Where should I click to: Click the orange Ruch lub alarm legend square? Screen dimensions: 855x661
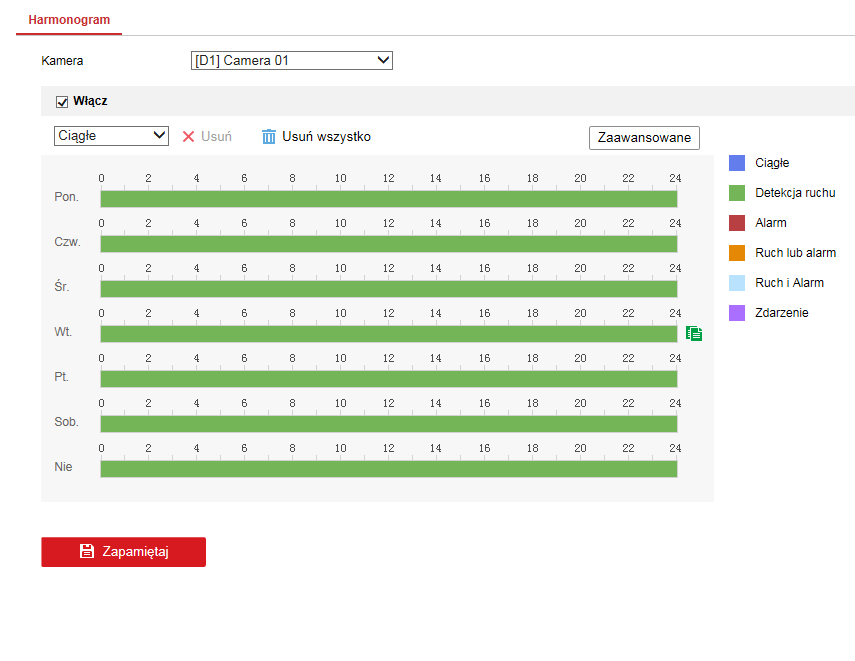(x=737, y=252)
